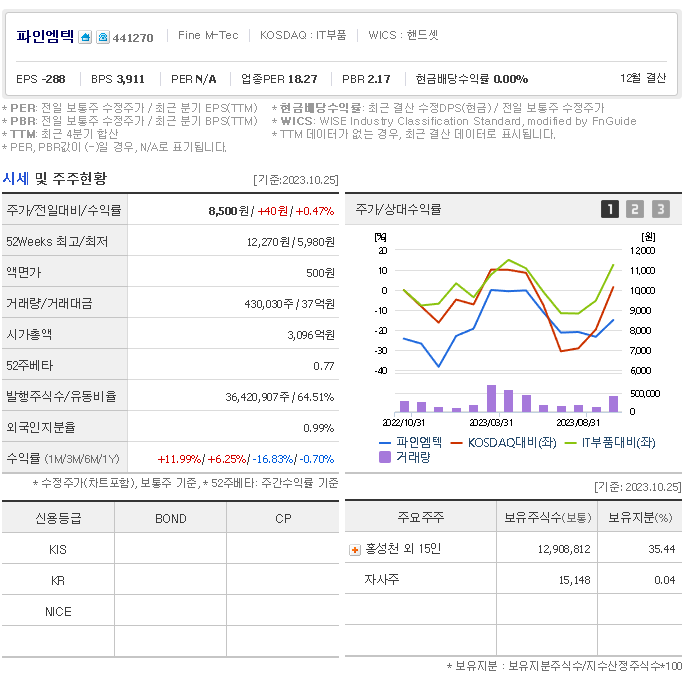Click the IT부품대비(좌) green legend entry
The height and width of the screenshot is (686, 687).
(610, 442)
